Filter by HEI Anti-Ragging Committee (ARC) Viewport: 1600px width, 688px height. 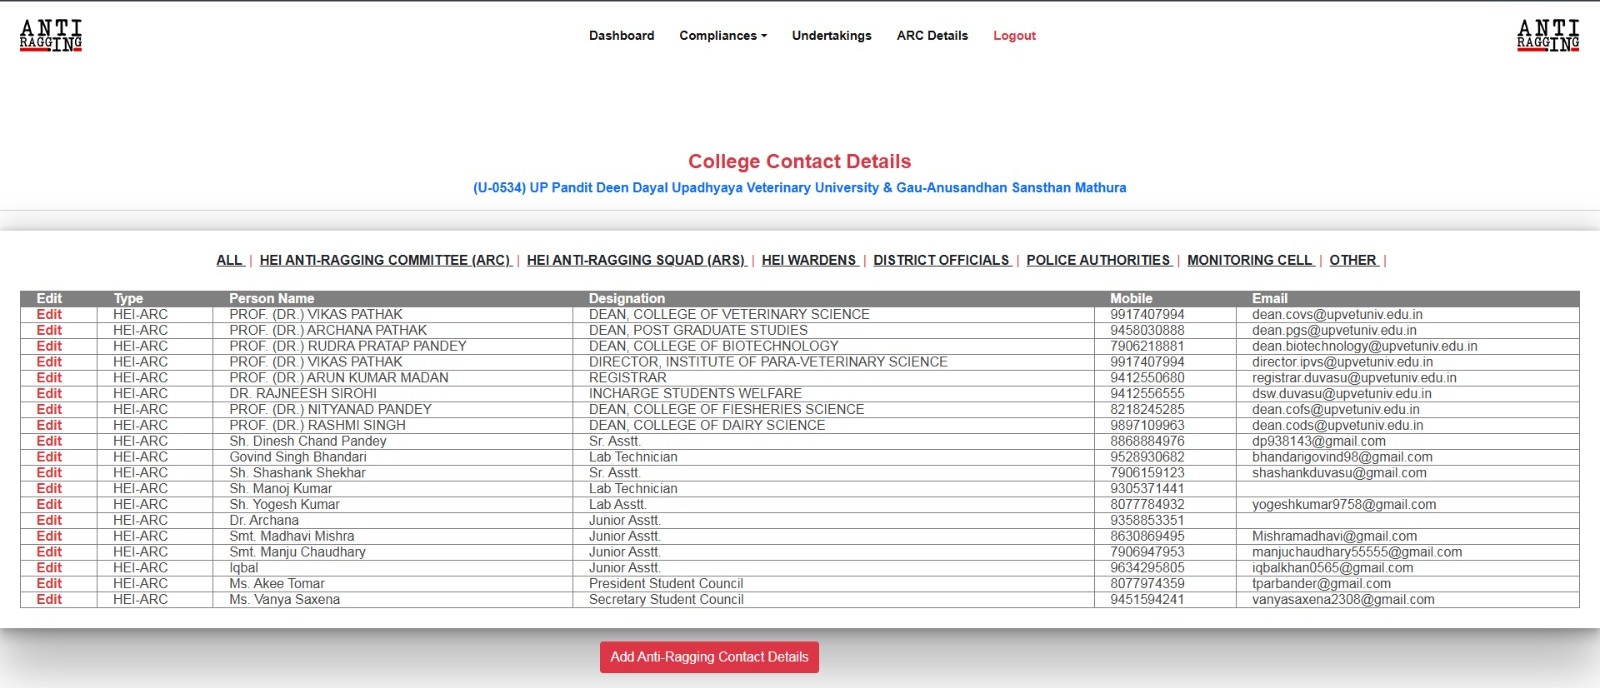(x=385, y=260)
